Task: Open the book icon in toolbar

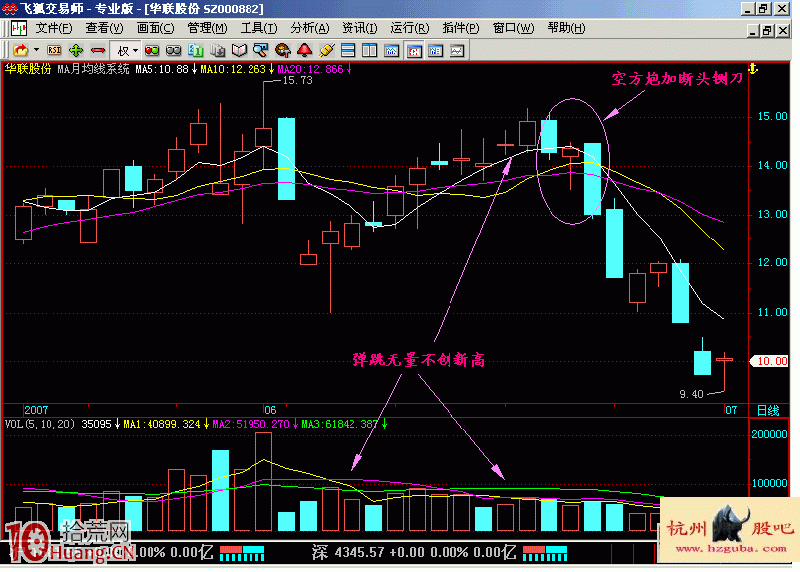Action: pos(239,51)
